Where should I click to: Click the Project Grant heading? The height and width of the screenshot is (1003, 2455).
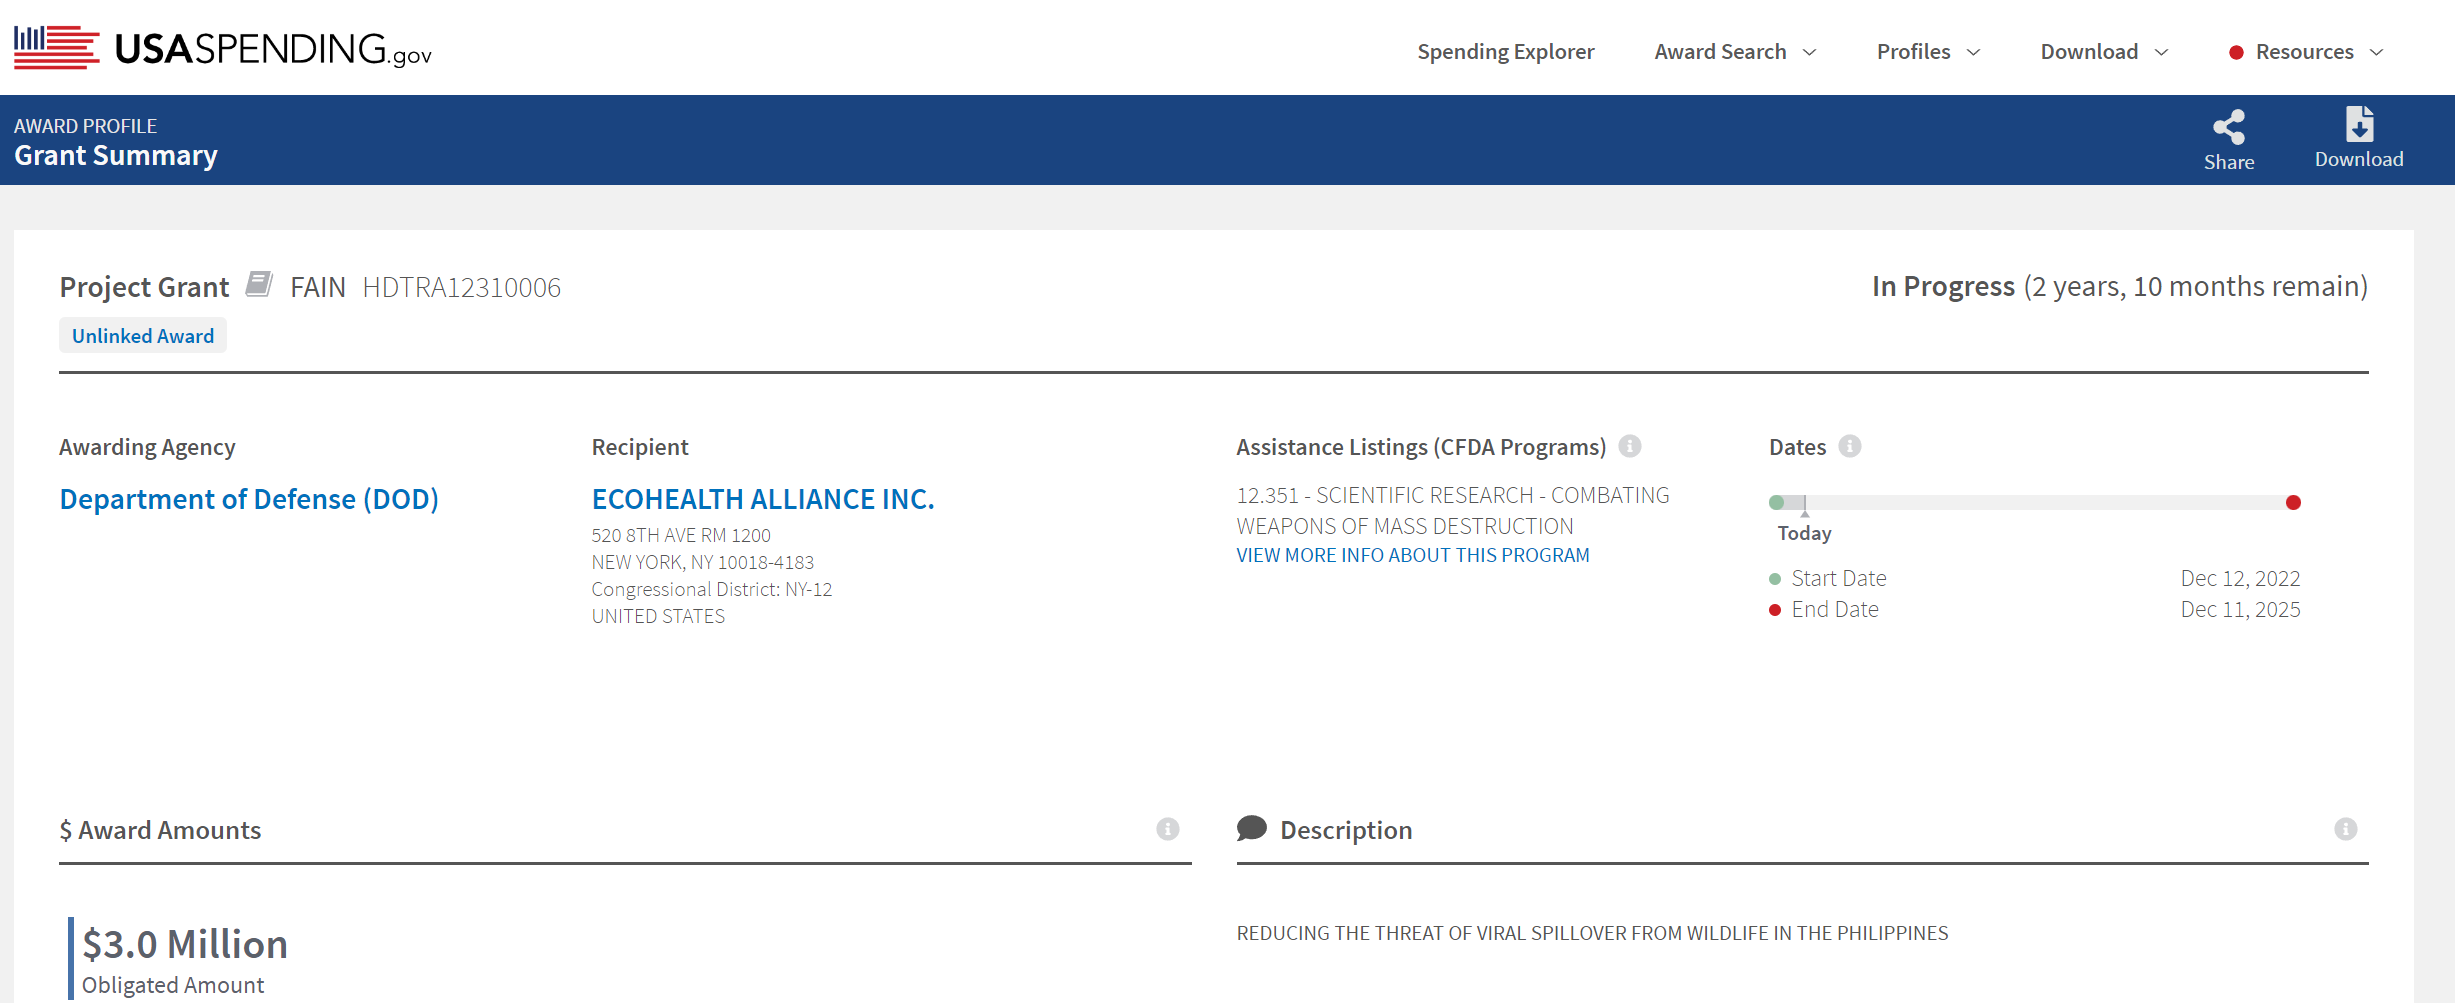[x=144, y=287]
